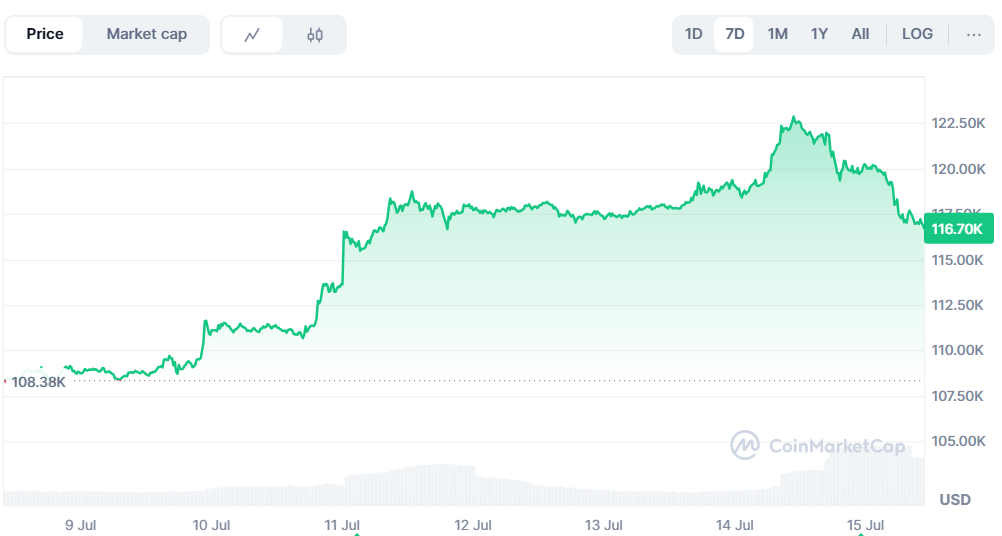
Task: Click the 122.50K price axis label
Action: [957, 123]
